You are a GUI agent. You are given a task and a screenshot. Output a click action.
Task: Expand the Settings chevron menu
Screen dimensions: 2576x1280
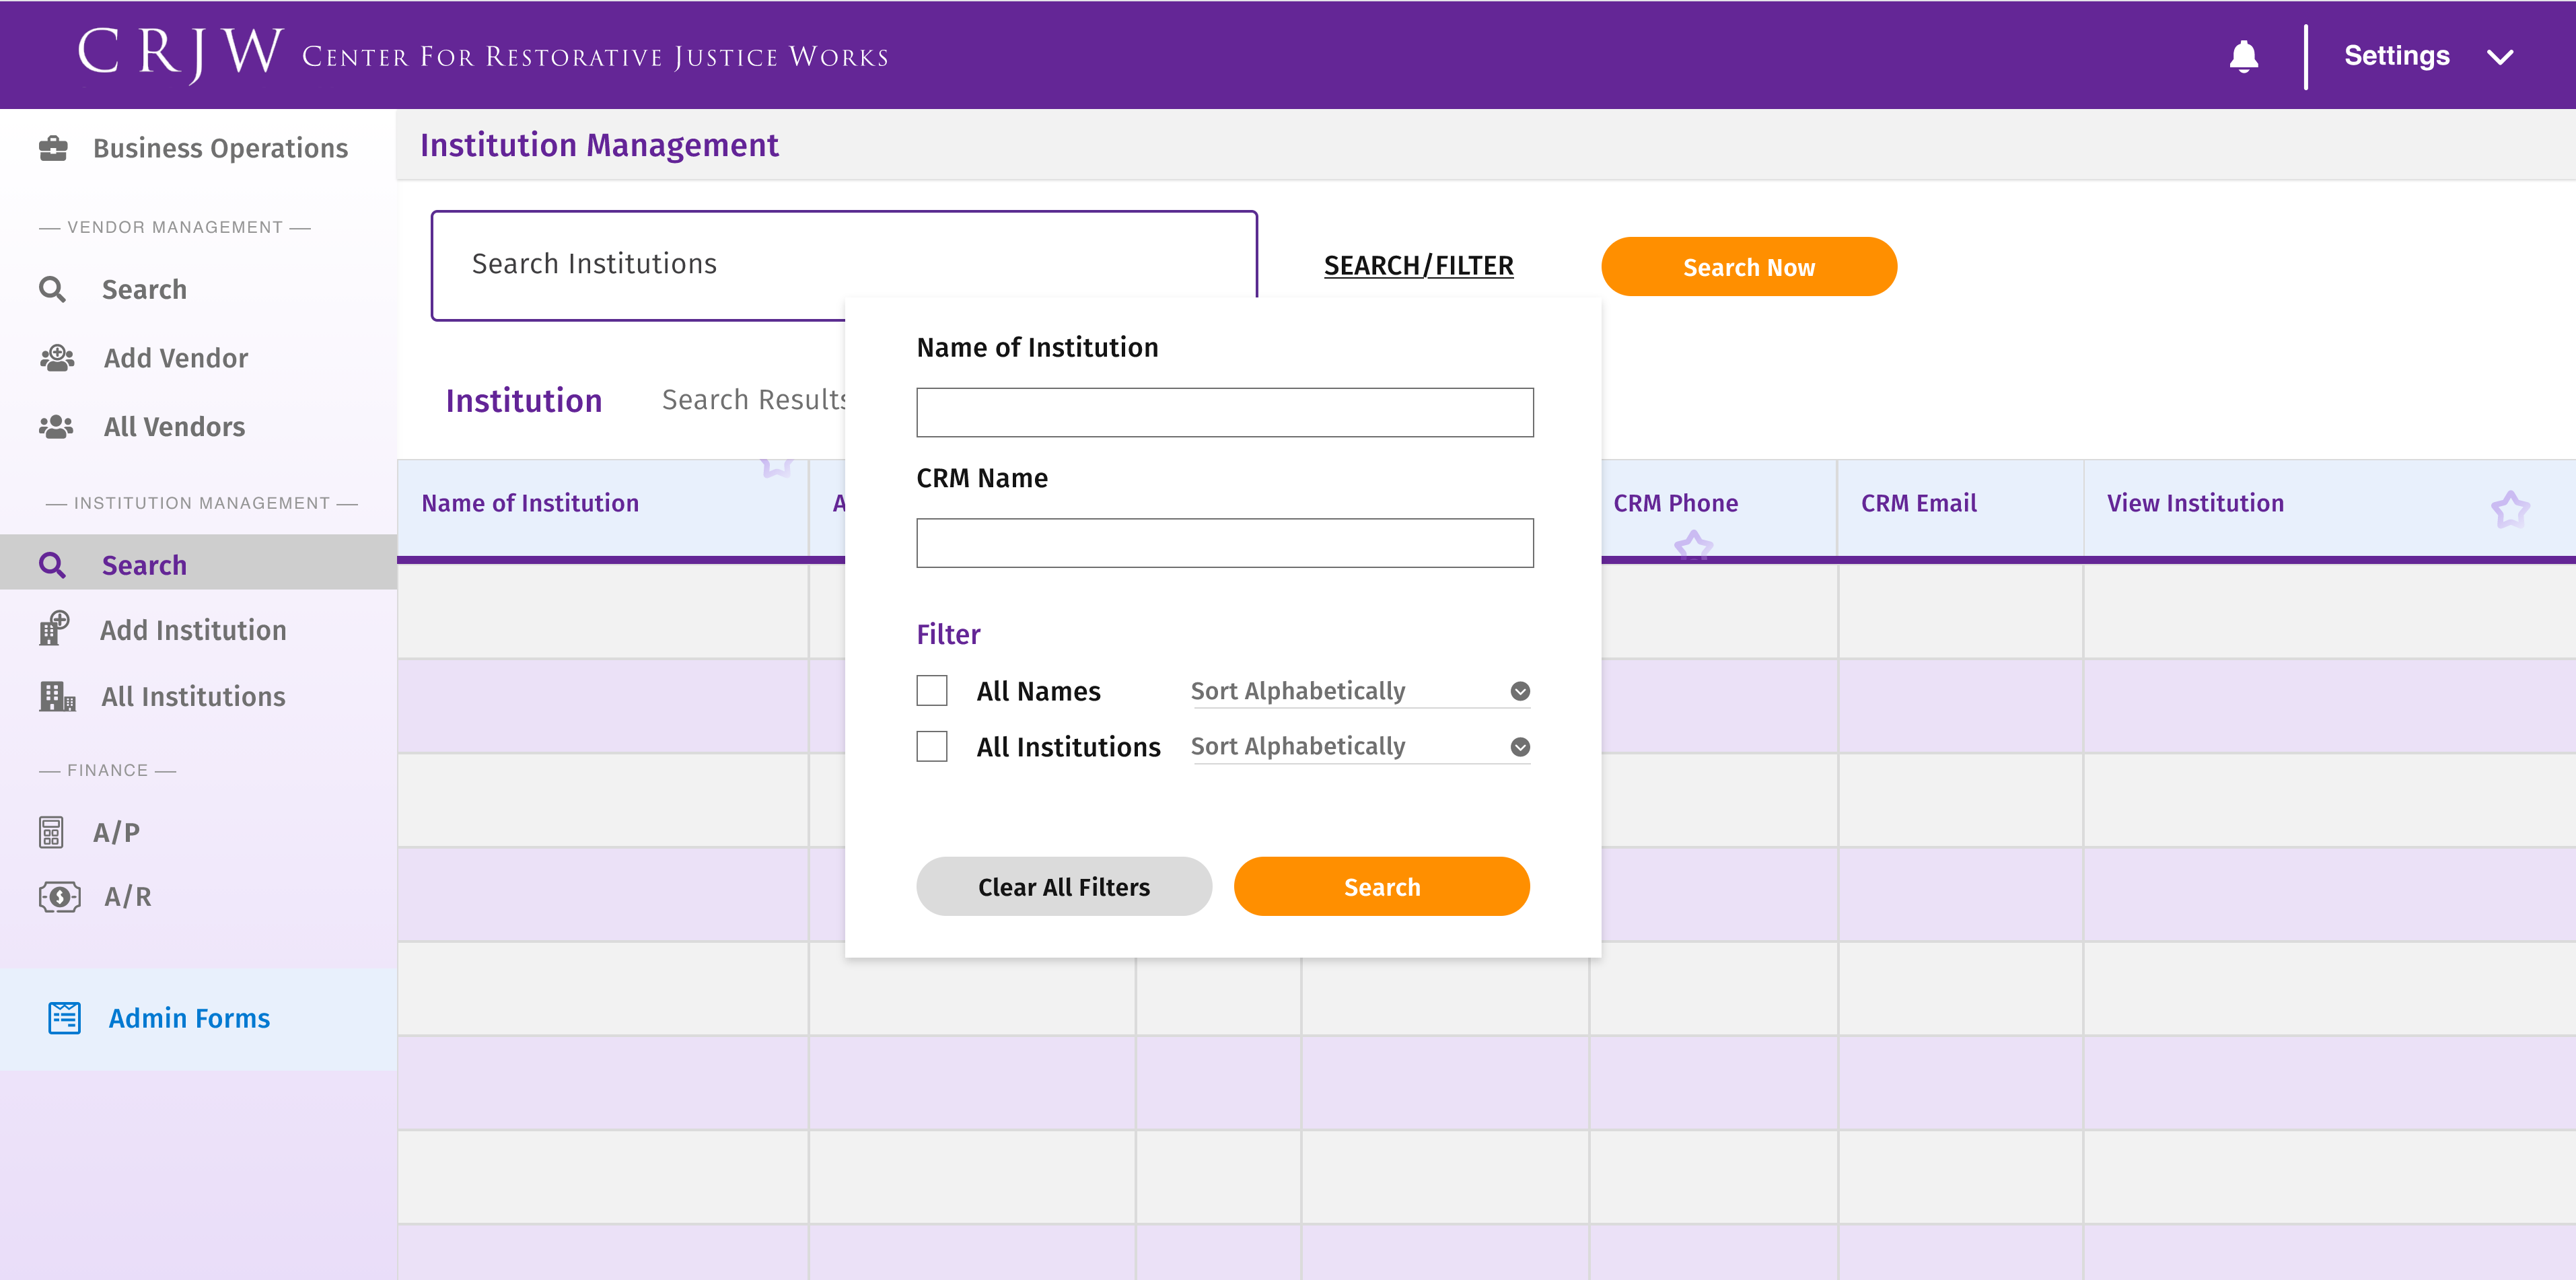click(x=2499, y=57)
